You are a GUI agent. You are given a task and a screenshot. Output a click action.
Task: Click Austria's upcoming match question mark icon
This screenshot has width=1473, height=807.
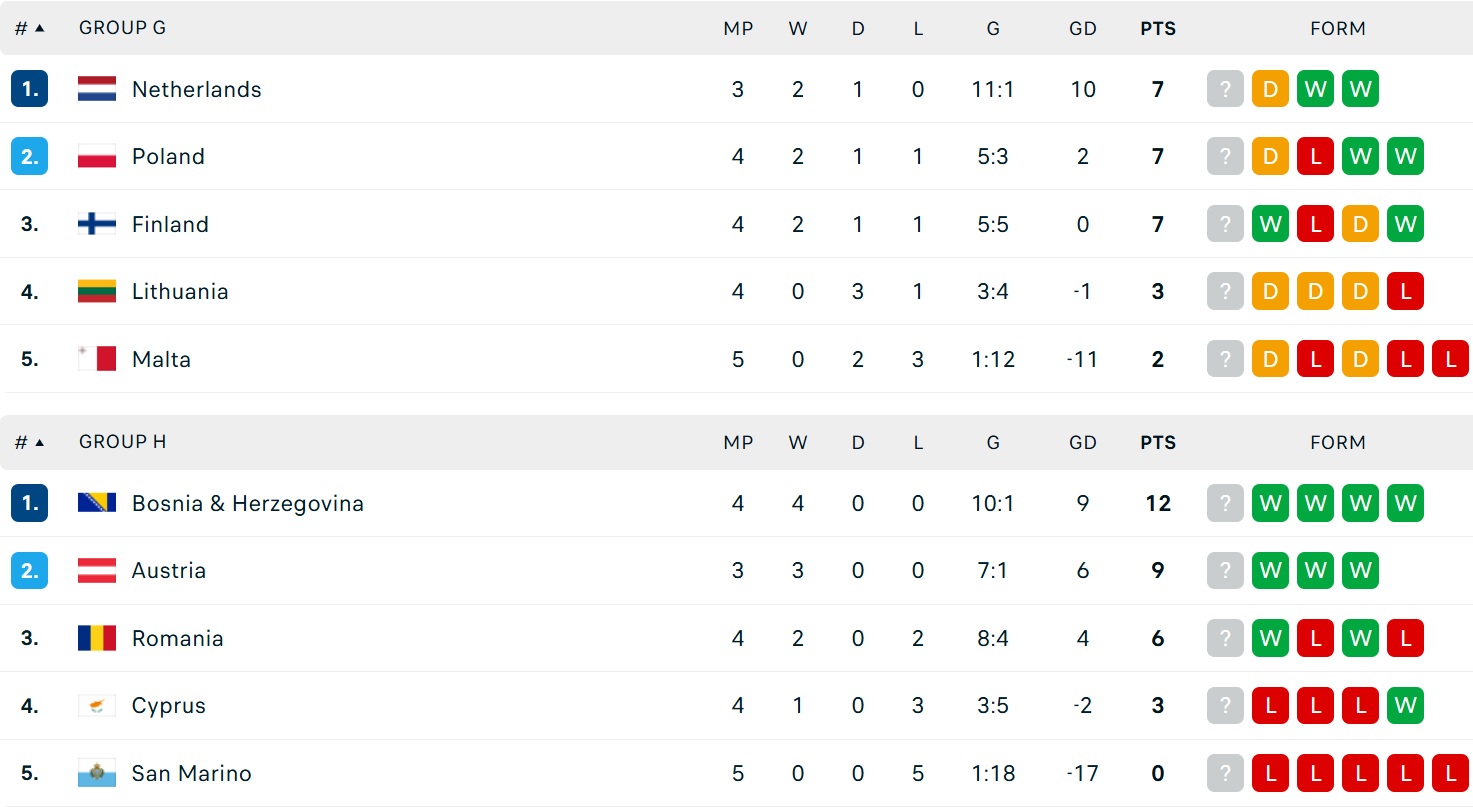click(1225, 571)
